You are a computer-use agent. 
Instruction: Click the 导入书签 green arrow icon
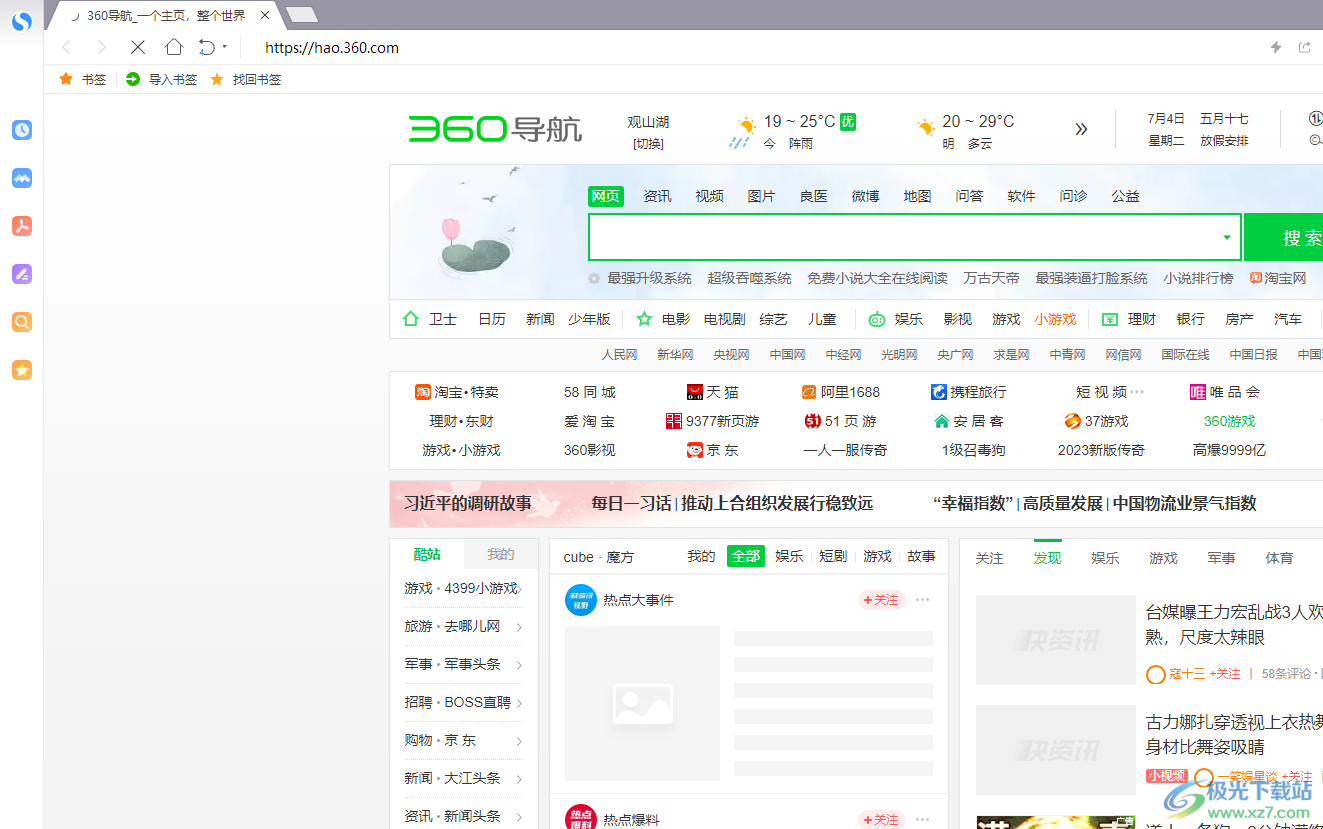pos(133,79)
